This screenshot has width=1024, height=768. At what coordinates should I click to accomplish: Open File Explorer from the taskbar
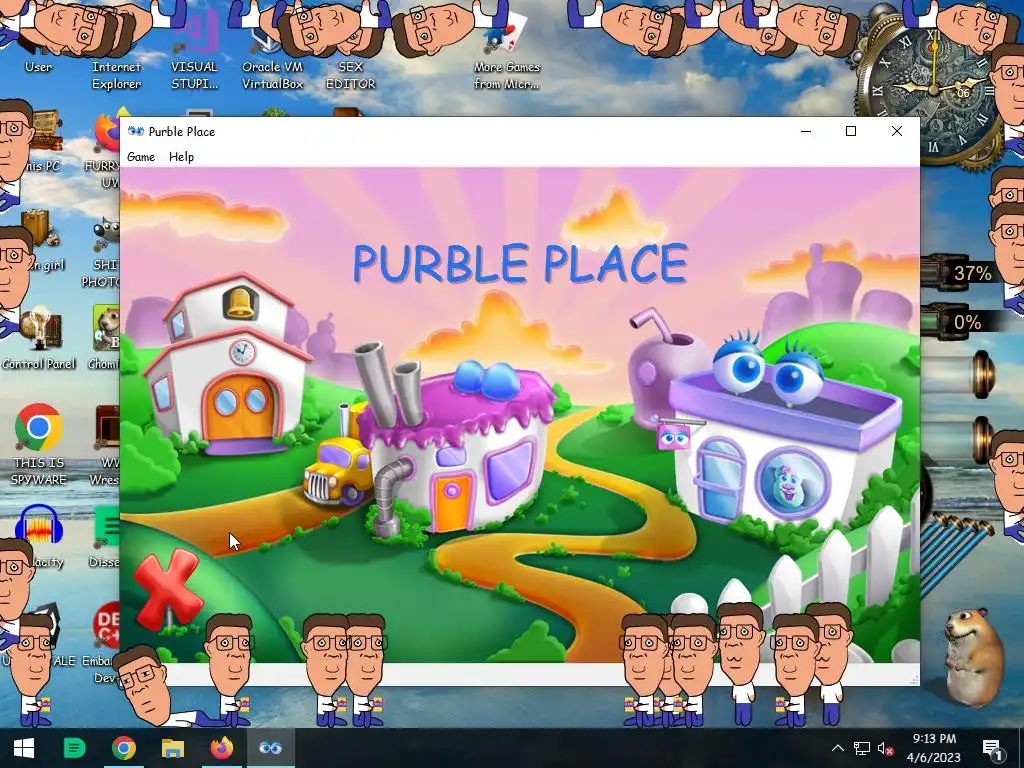coord(172,748)
